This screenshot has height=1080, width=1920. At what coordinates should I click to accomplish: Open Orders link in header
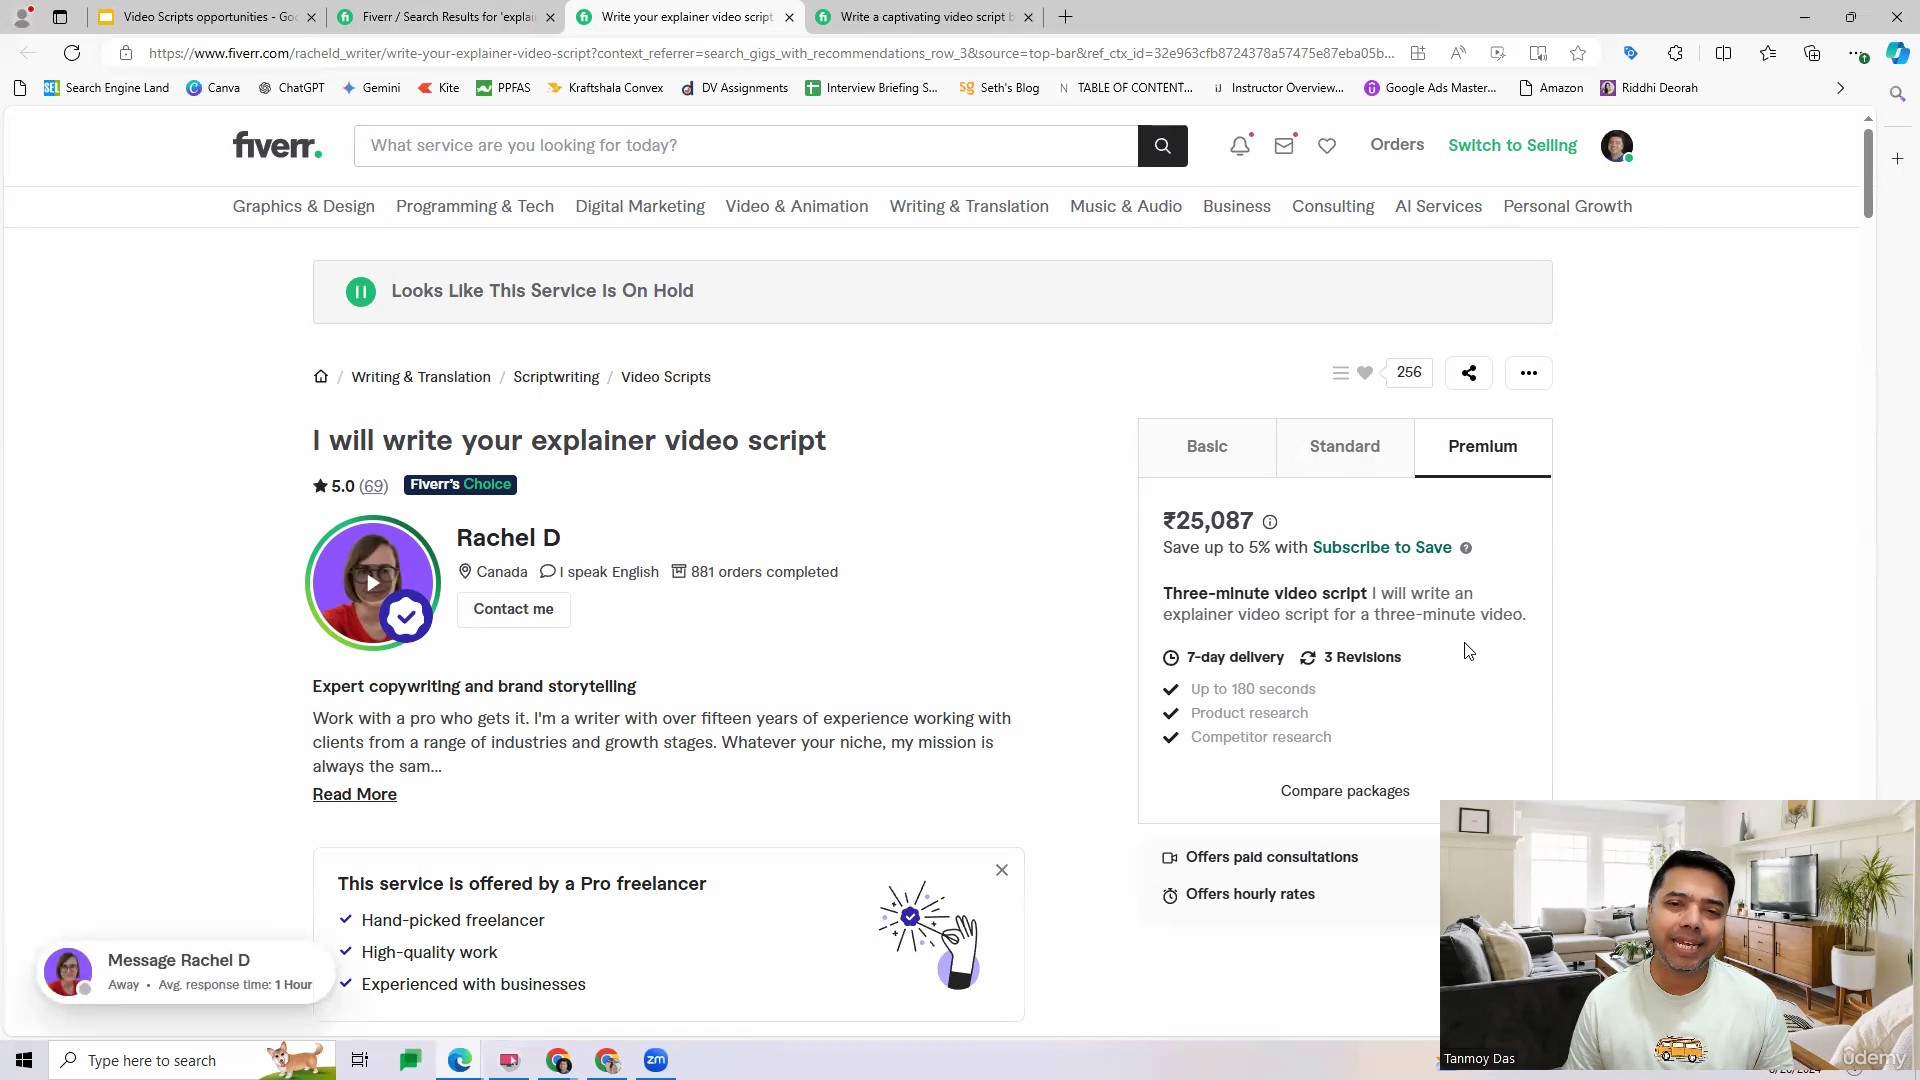(1397, 145)
